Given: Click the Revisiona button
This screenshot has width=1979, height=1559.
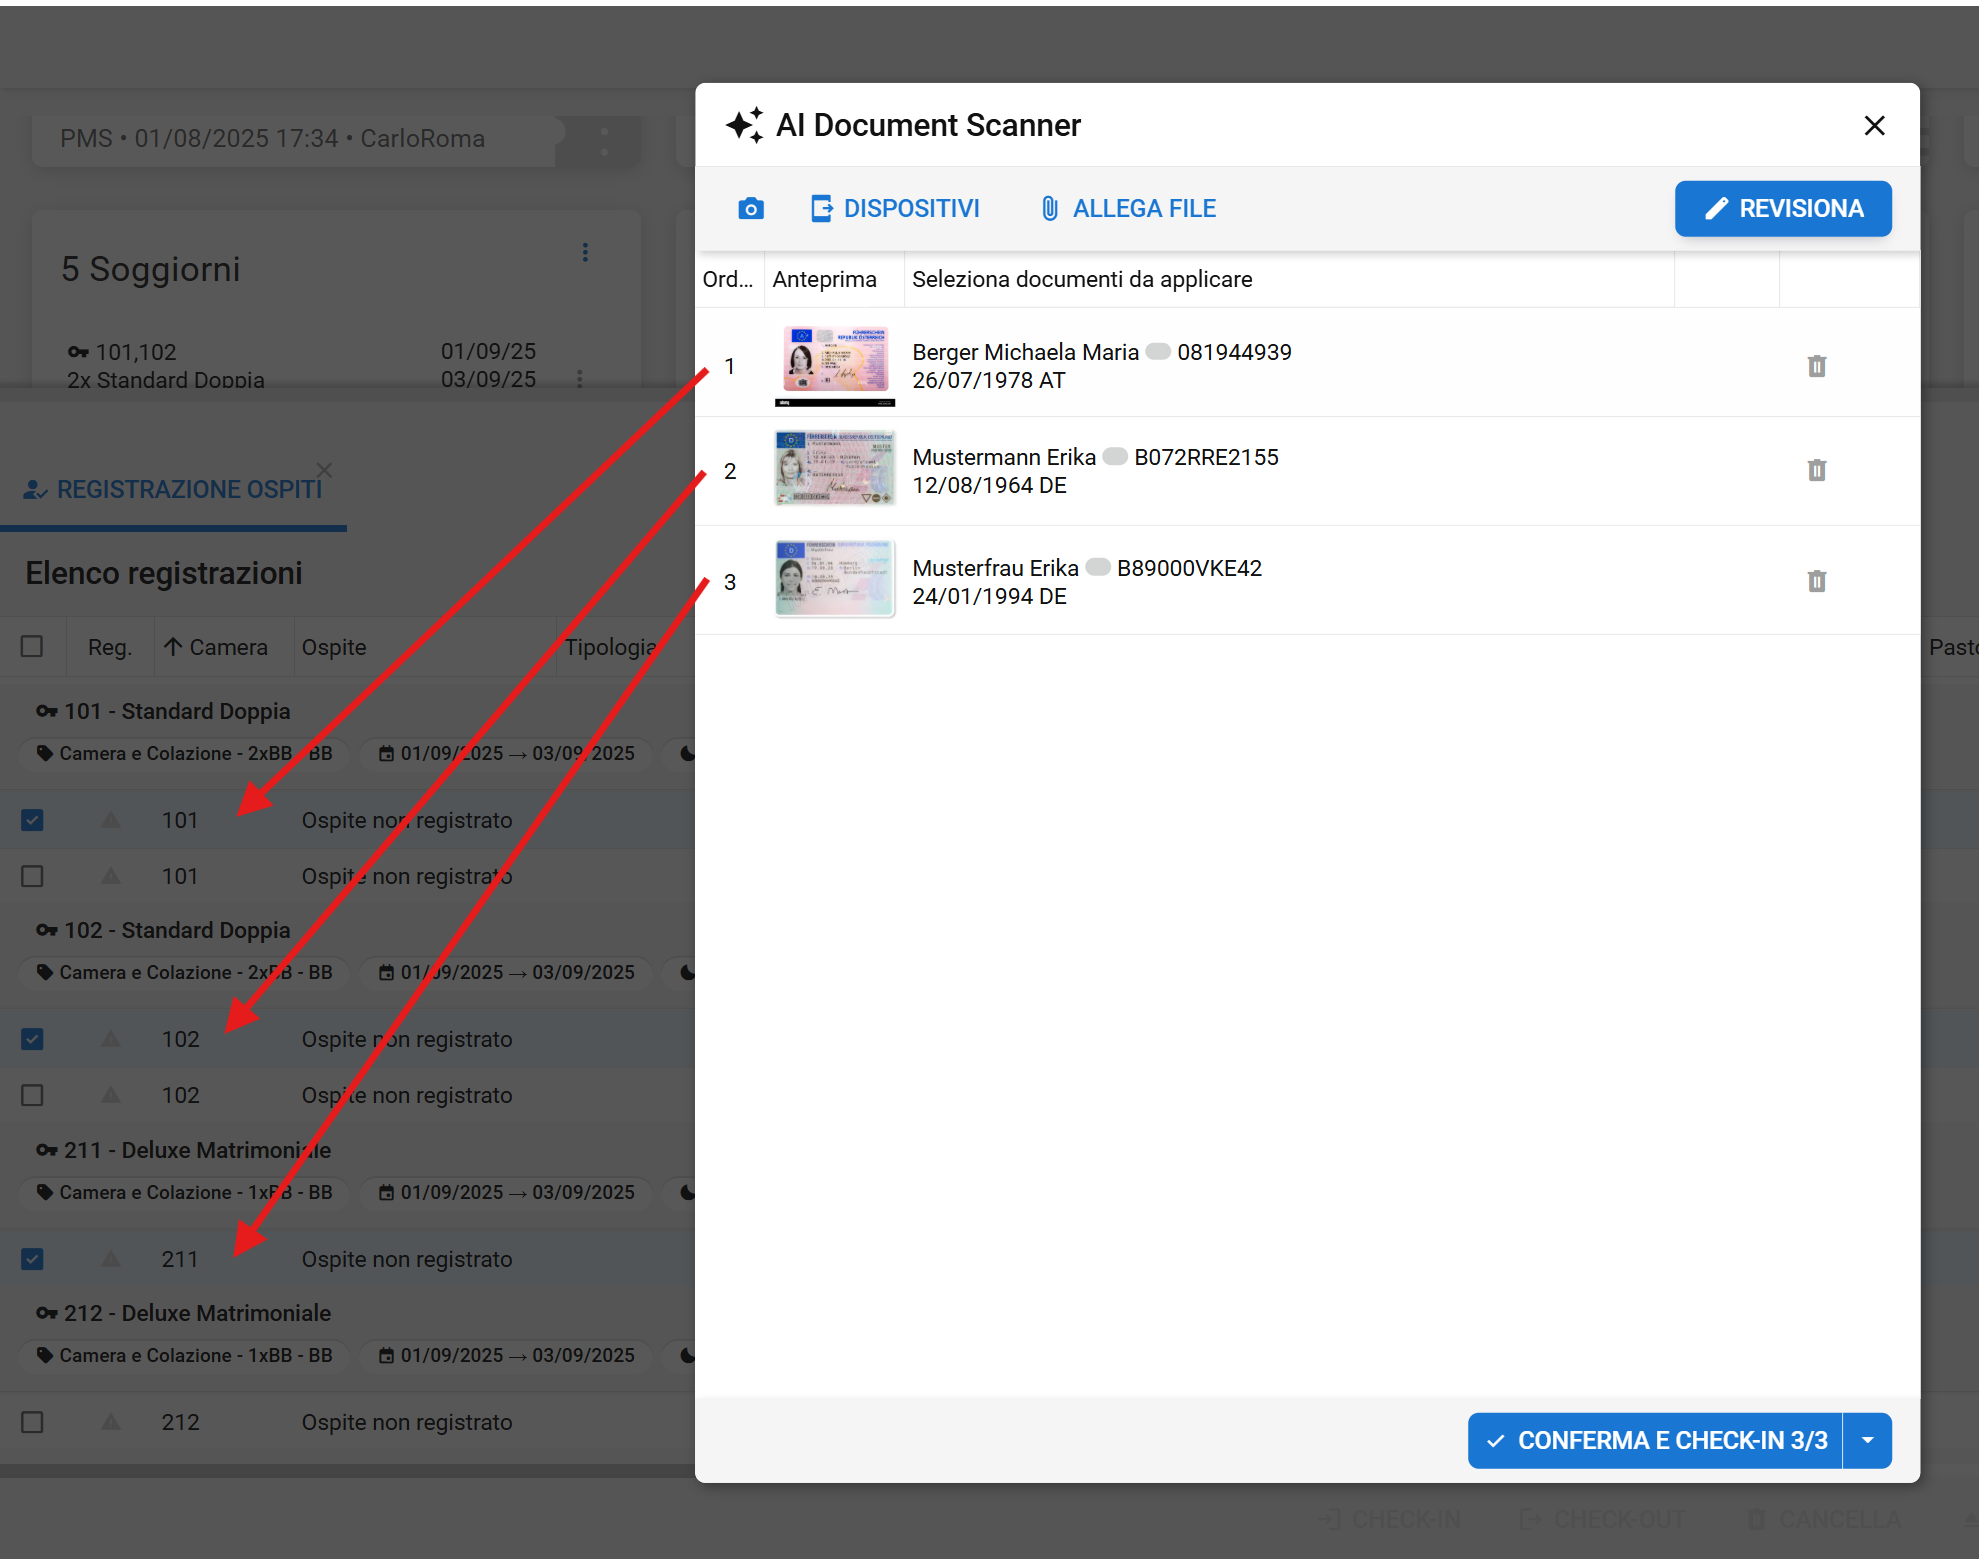Looking at the screenshot, I should [1782, 209].
